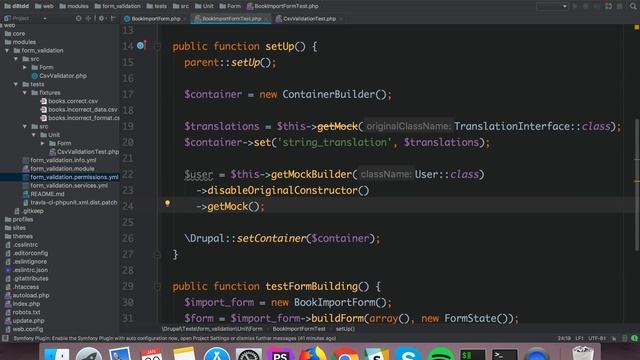Click the 'modules' breadcrumb in navigation bar
The image size is (640, 360).
[x=74, y=6]
